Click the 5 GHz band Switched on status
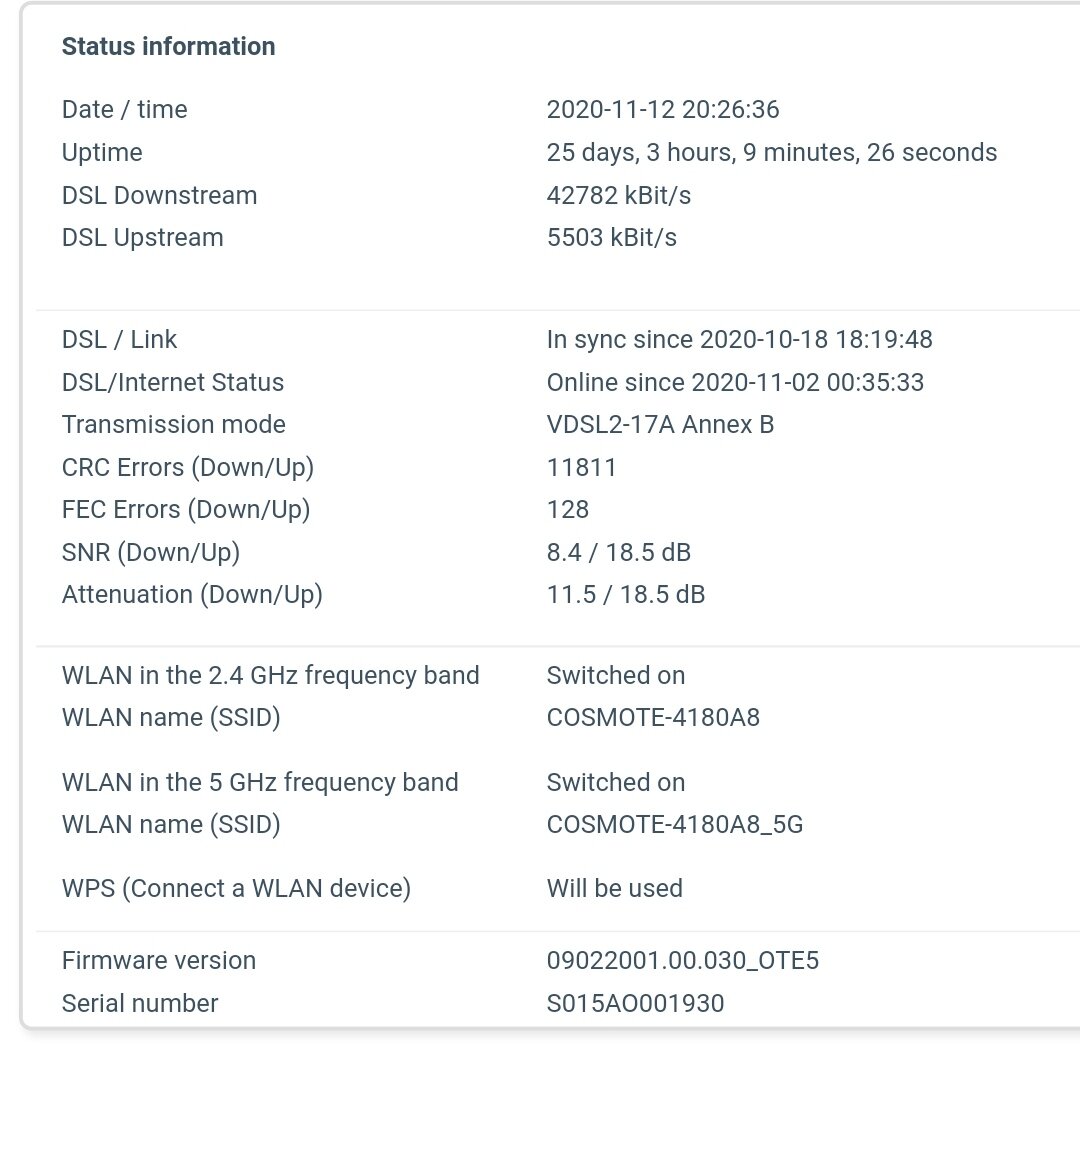1080x1166 pixels. (616, 782)
